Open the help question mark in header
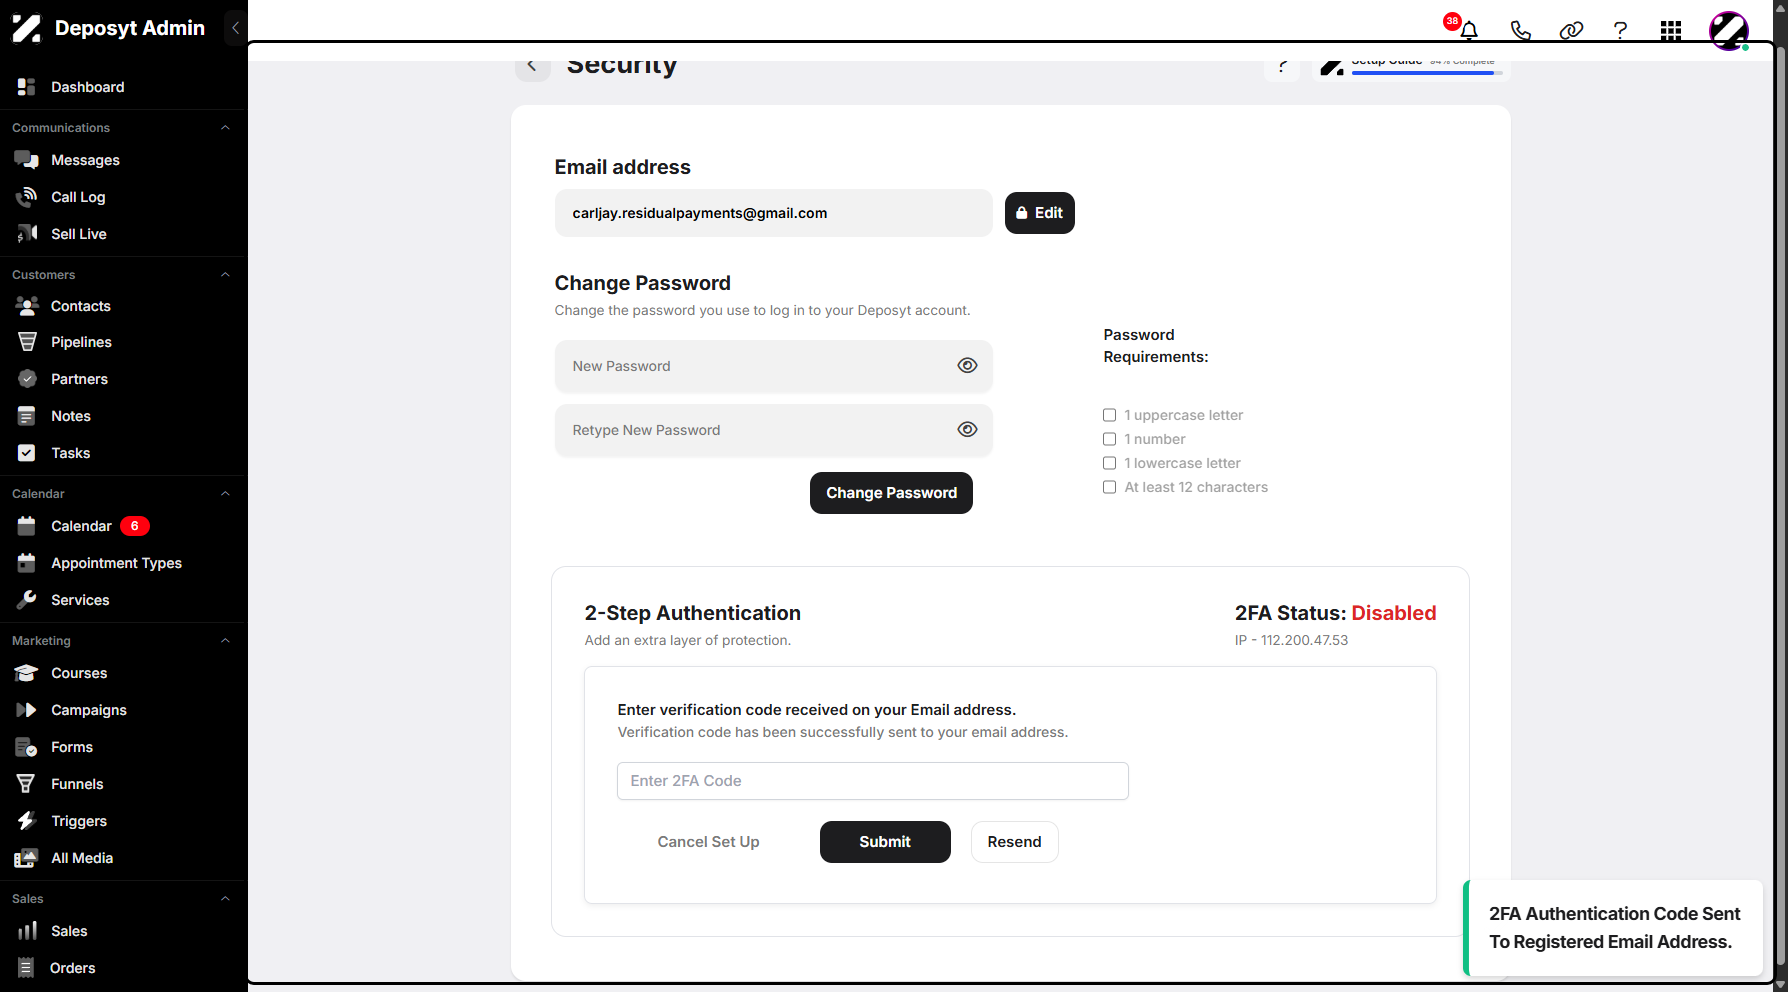Image resolution: width=1788 pixels, height=992 pixels. (x=1620, y=30)
